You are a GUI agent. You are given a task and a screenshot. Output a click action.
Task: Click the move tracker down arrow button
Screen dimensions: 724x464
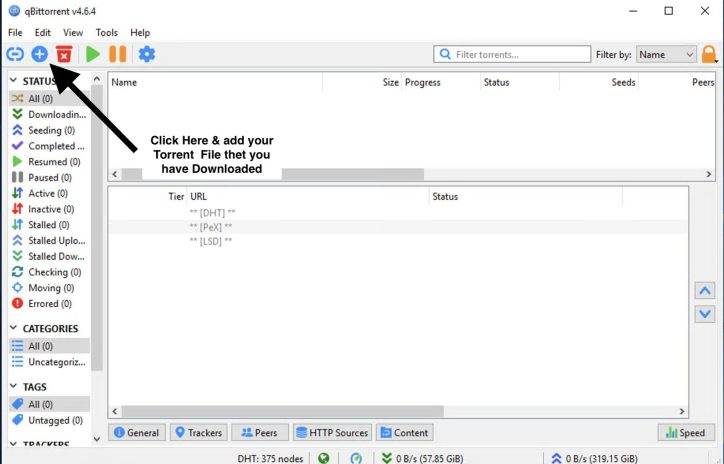(x=705, y=314)
